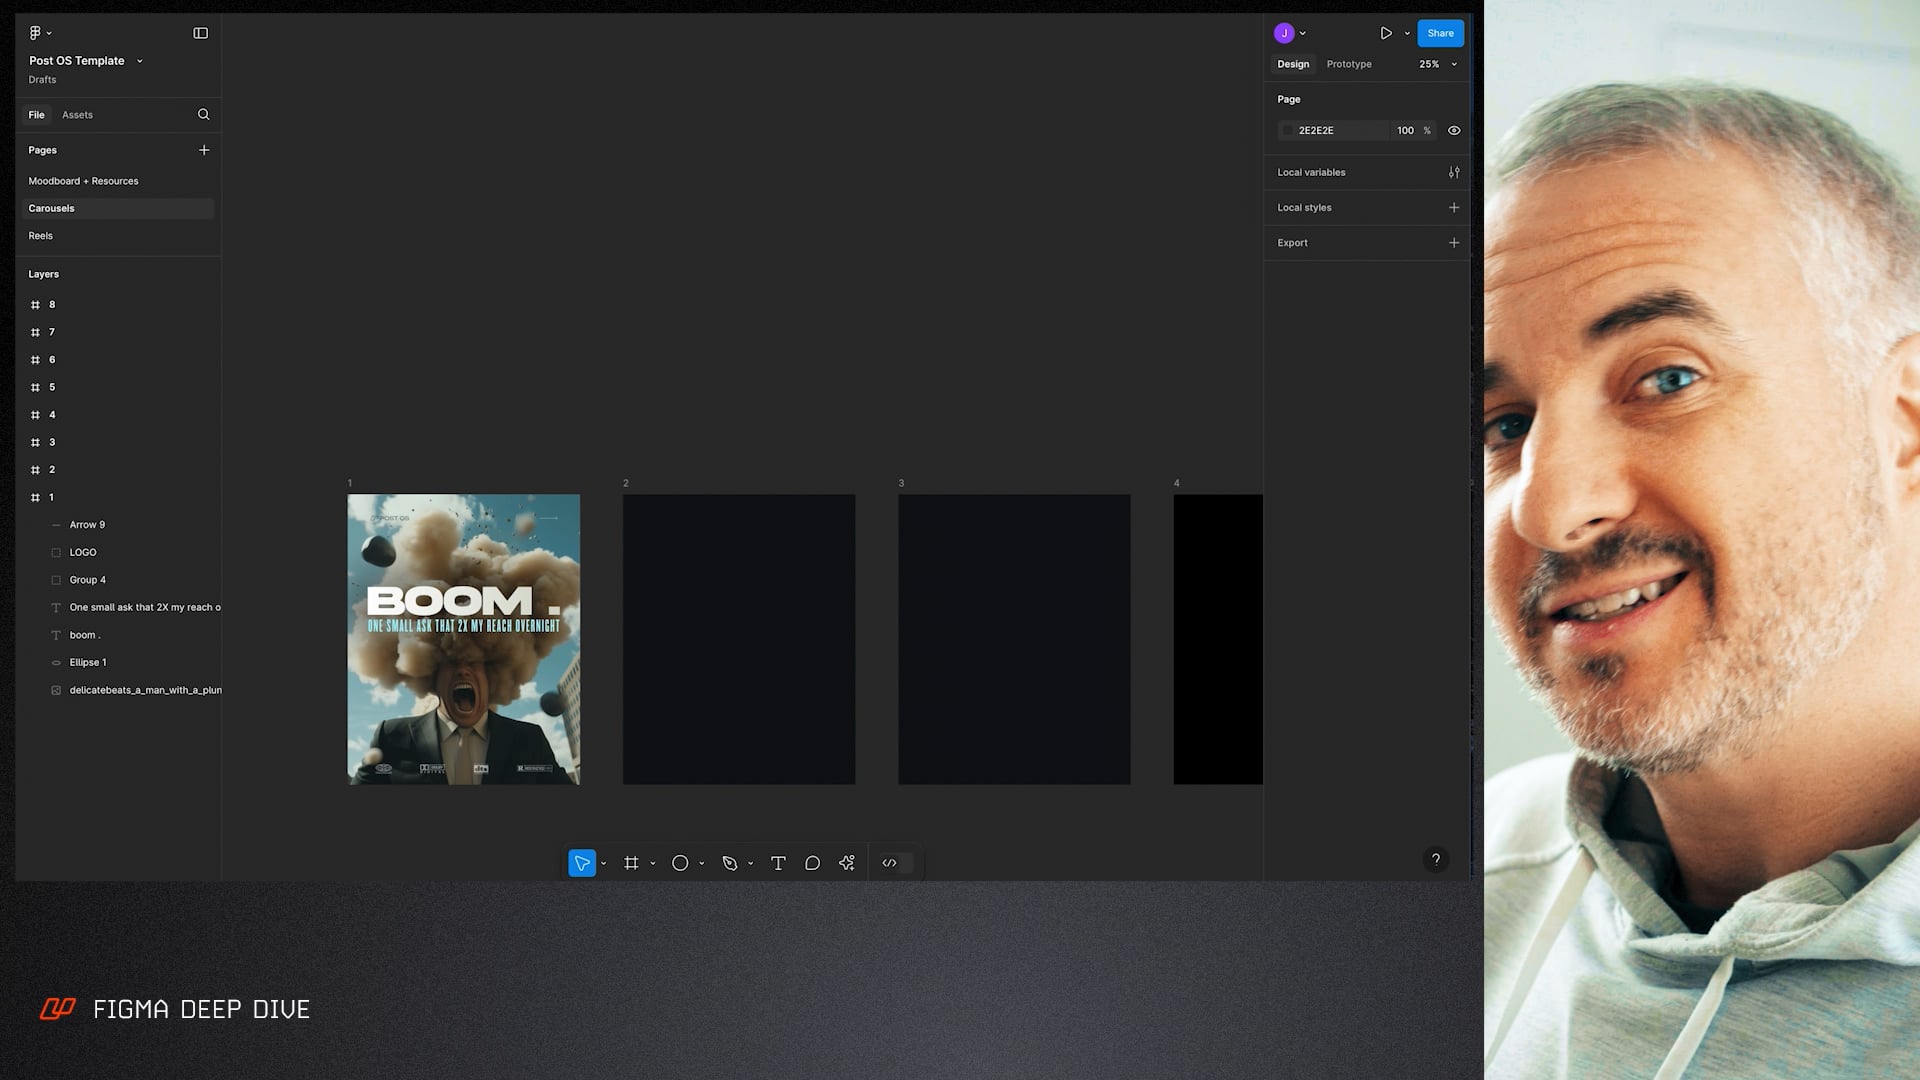
Task: Expand the Post OS Template file menu
Action: click(x=139, y=61)
